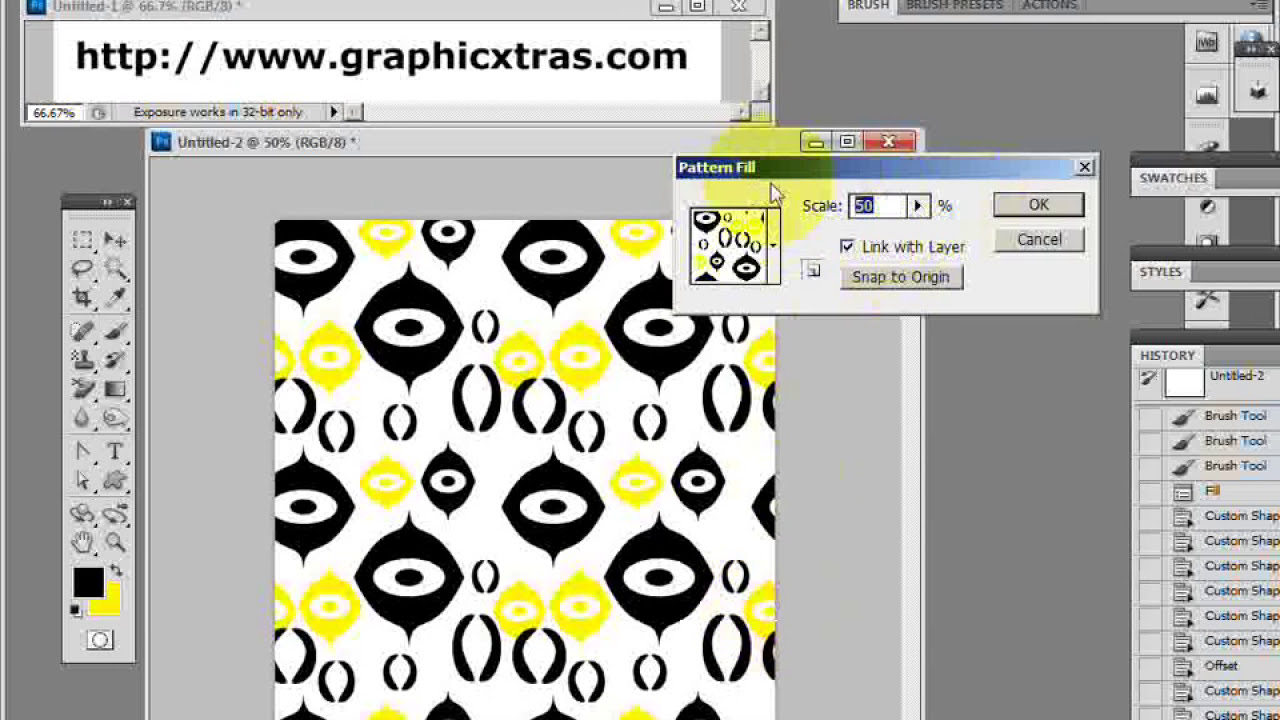1280x720 pixels.
Task: Select the Clone Stamp tool
Action: [83, 360]
